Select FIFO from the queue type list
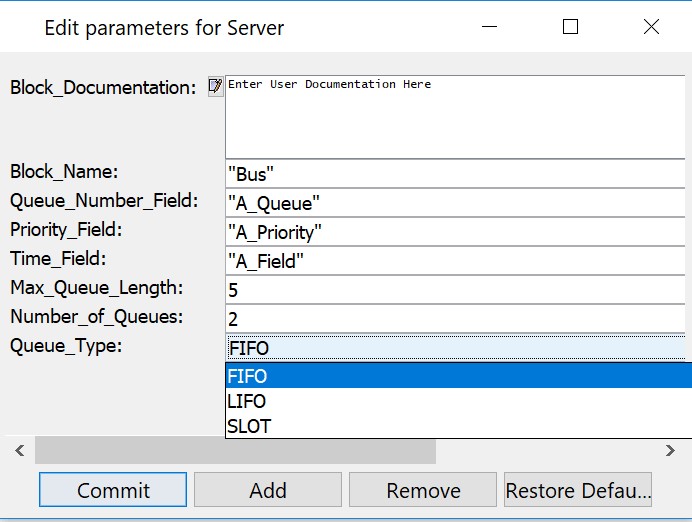The height and width of the screenshot is (522, 692). (x=458, y=376)
